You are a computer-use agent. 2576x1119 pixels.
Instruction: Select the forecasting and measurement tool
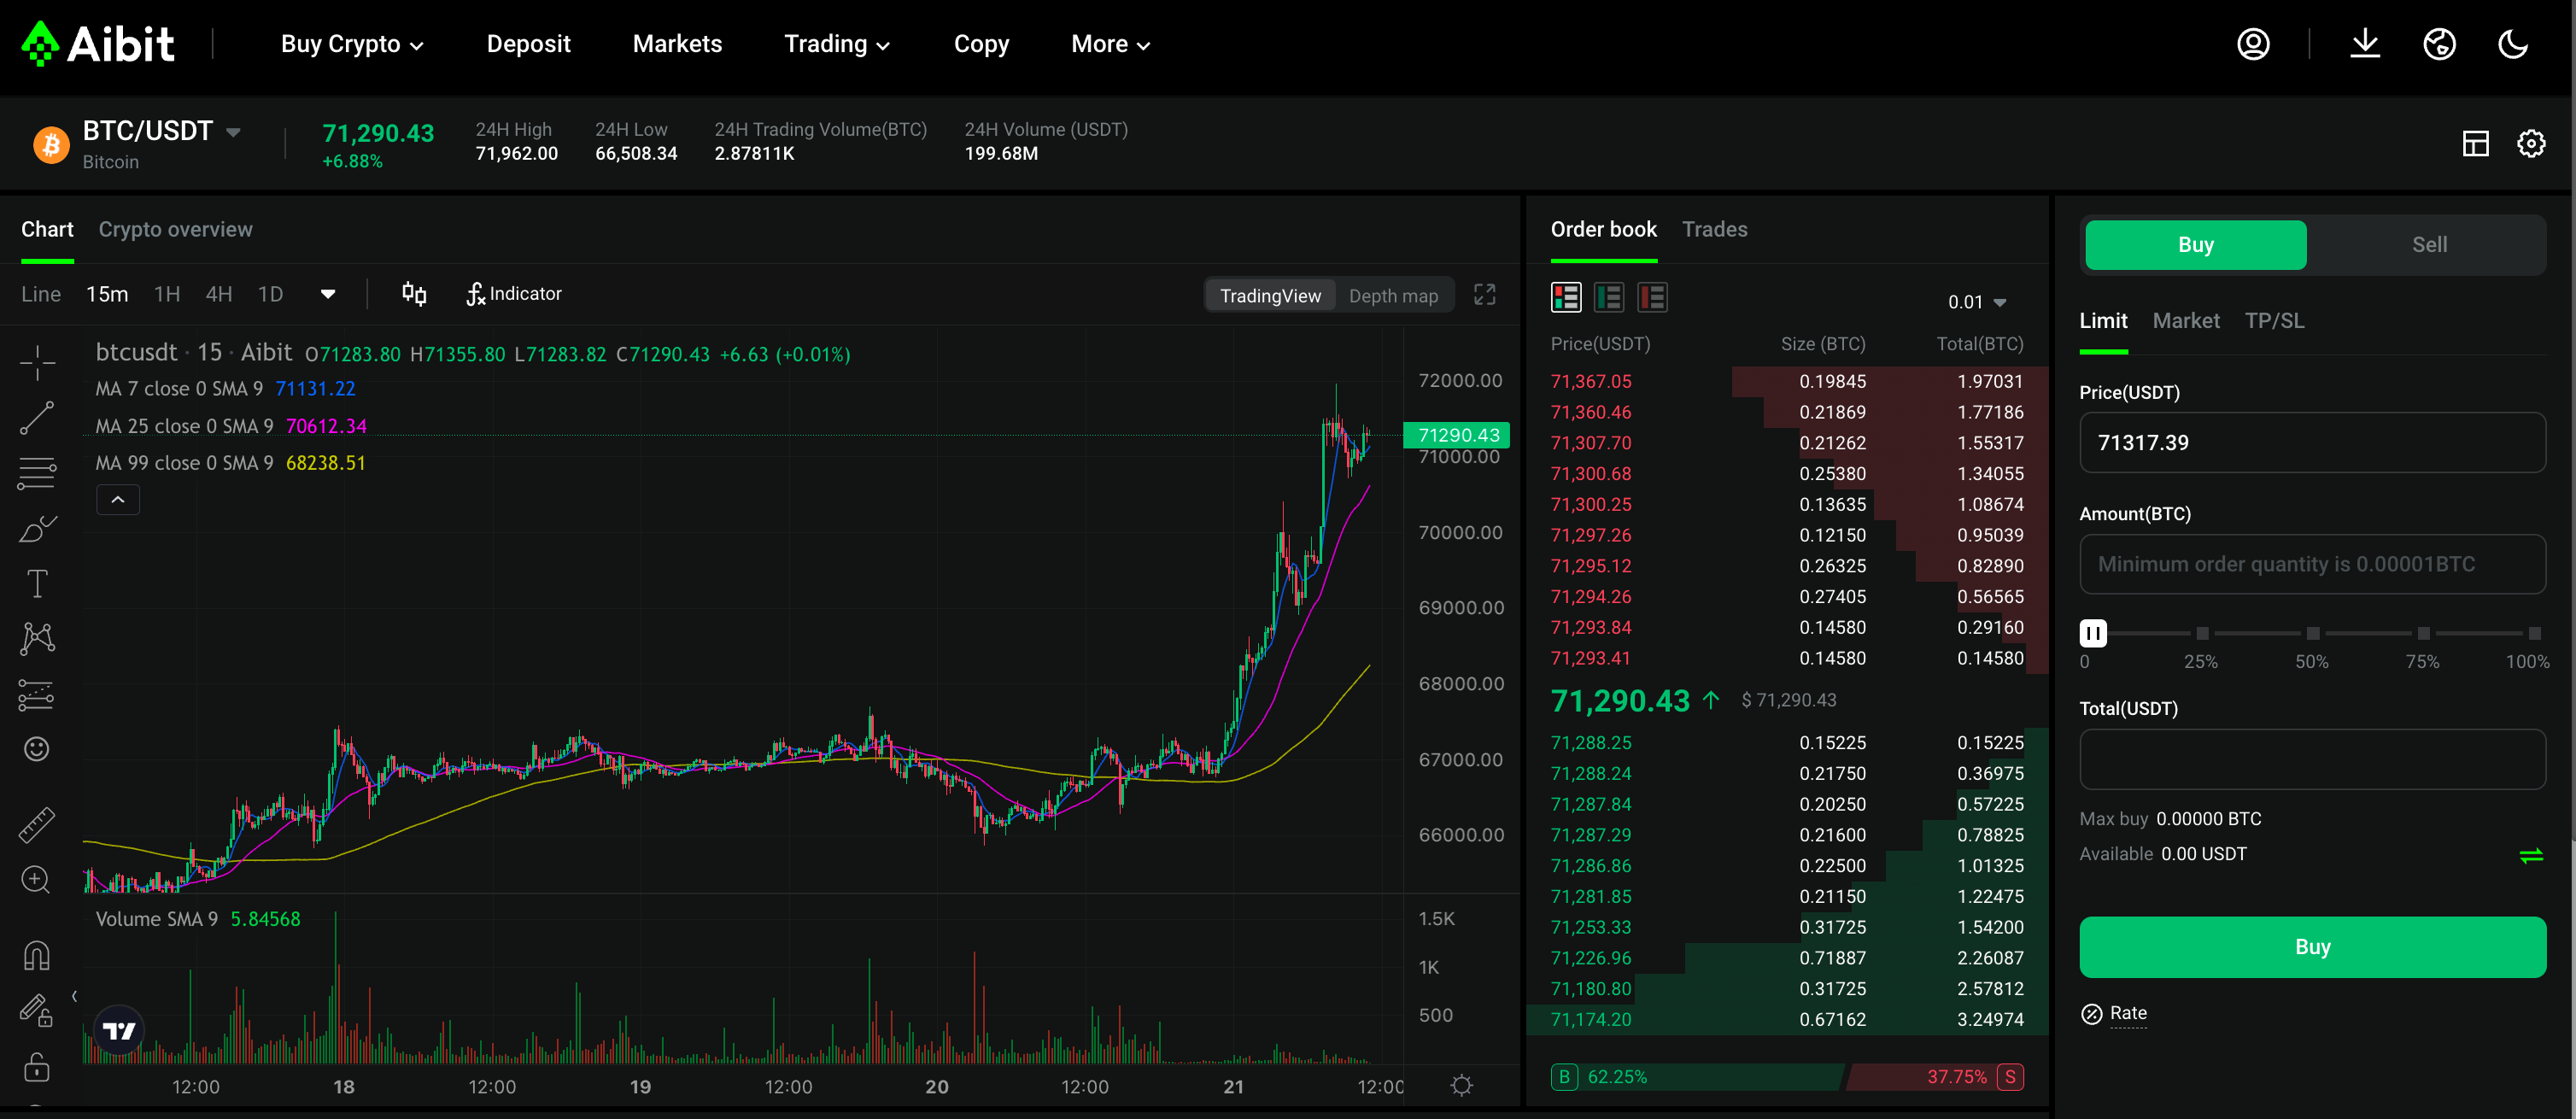37,694
